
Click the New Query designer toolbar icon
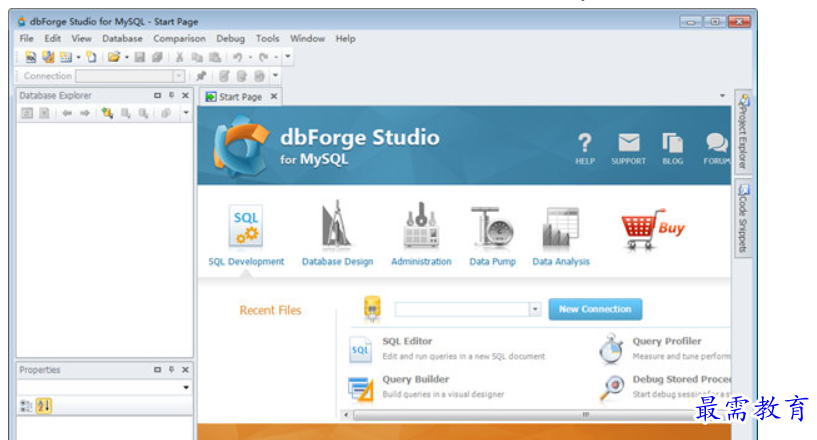coord(48,57)
